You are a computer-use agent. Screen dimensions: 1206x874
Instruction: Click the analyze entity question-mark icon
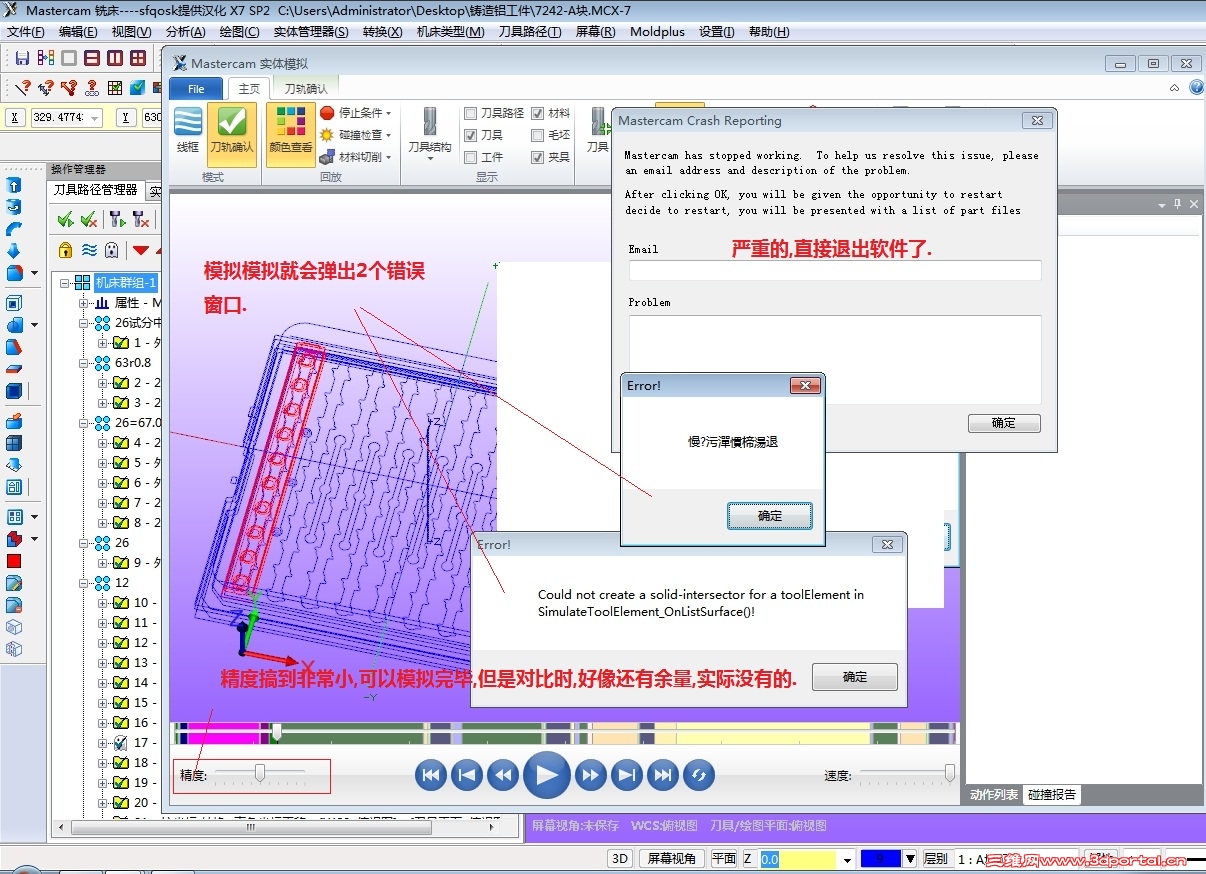coord(22,88)
